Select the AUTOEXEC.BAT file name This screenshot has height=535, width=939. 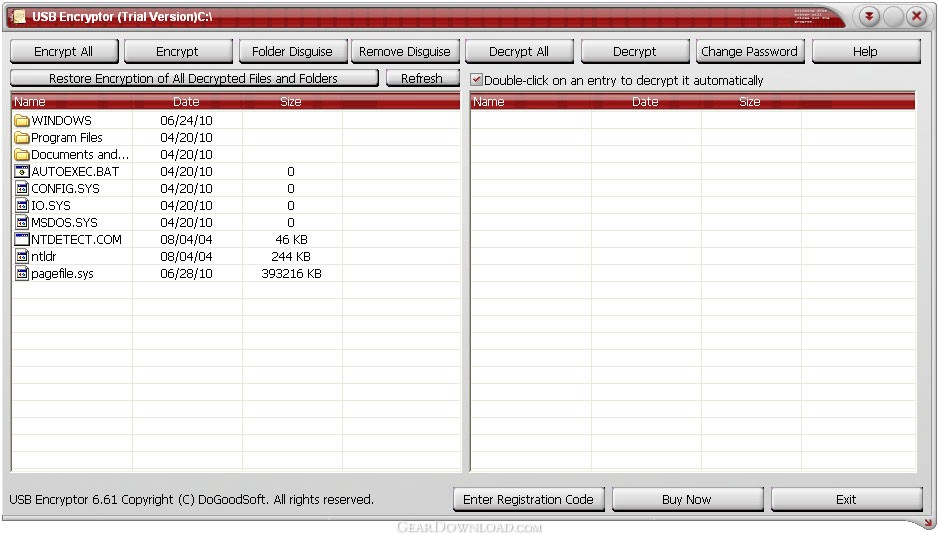tap(75, 171)
